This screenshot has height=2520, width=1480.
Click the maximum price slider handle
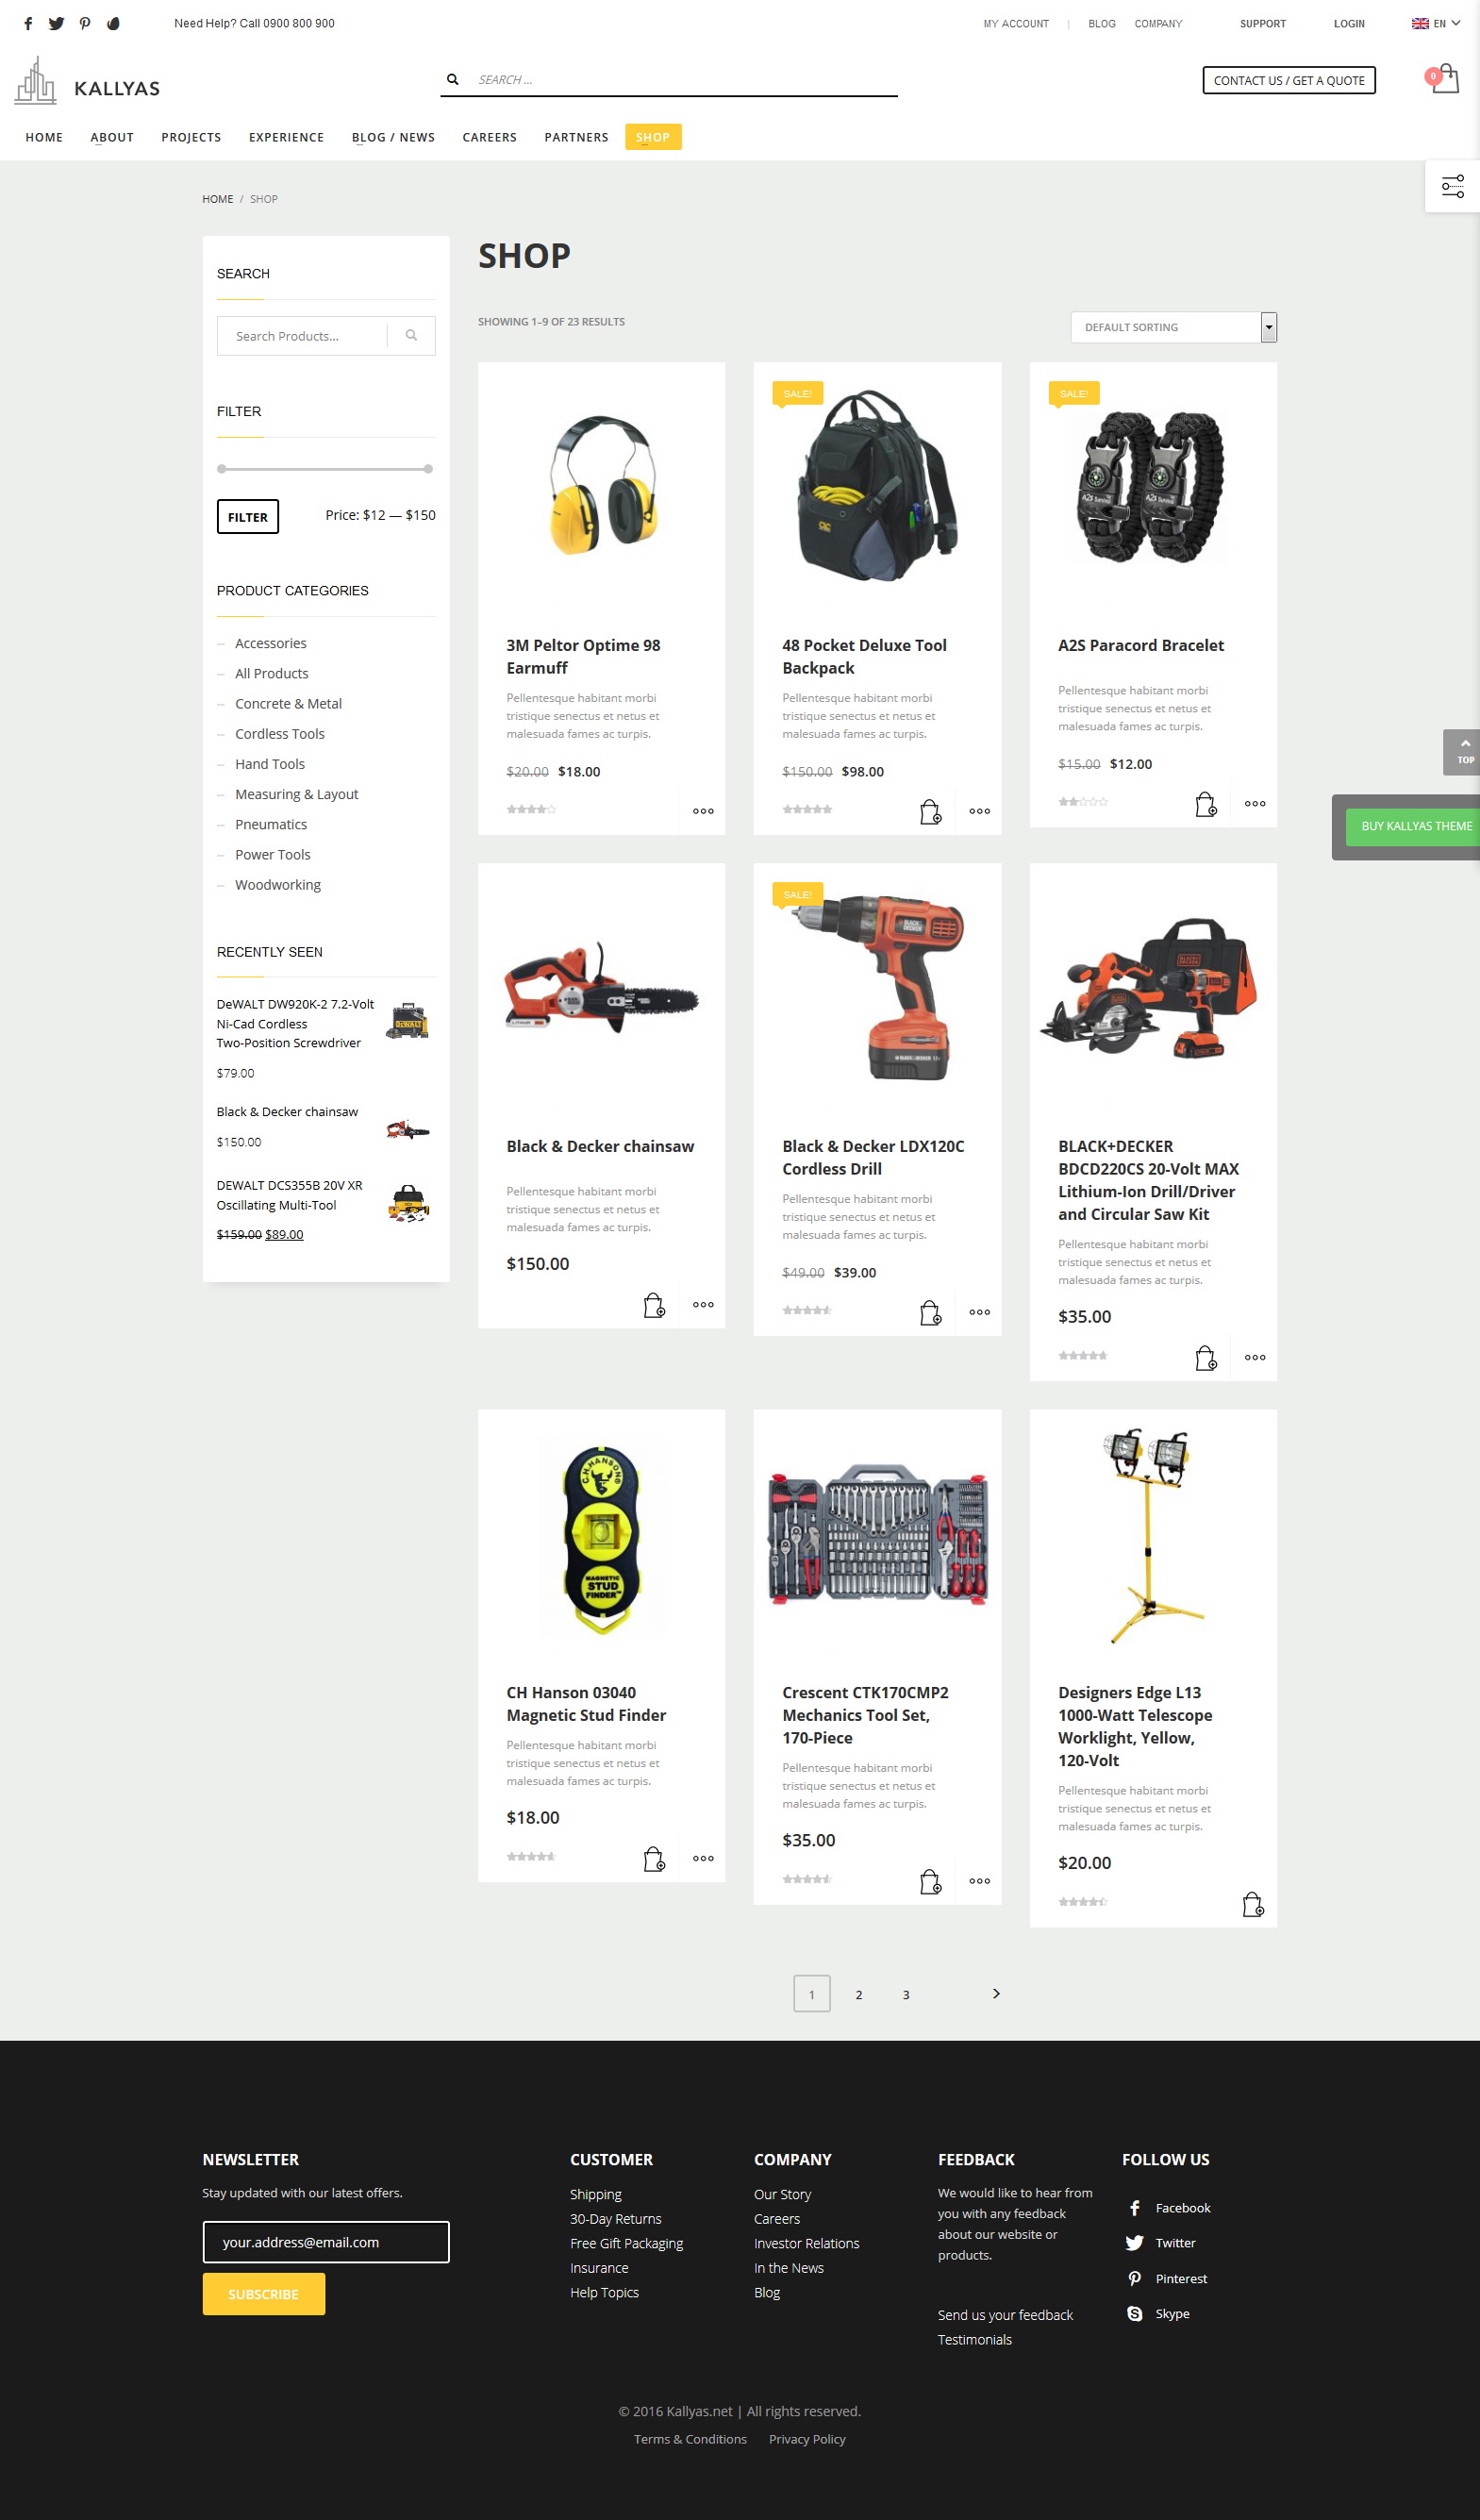[x=428, y=469]
